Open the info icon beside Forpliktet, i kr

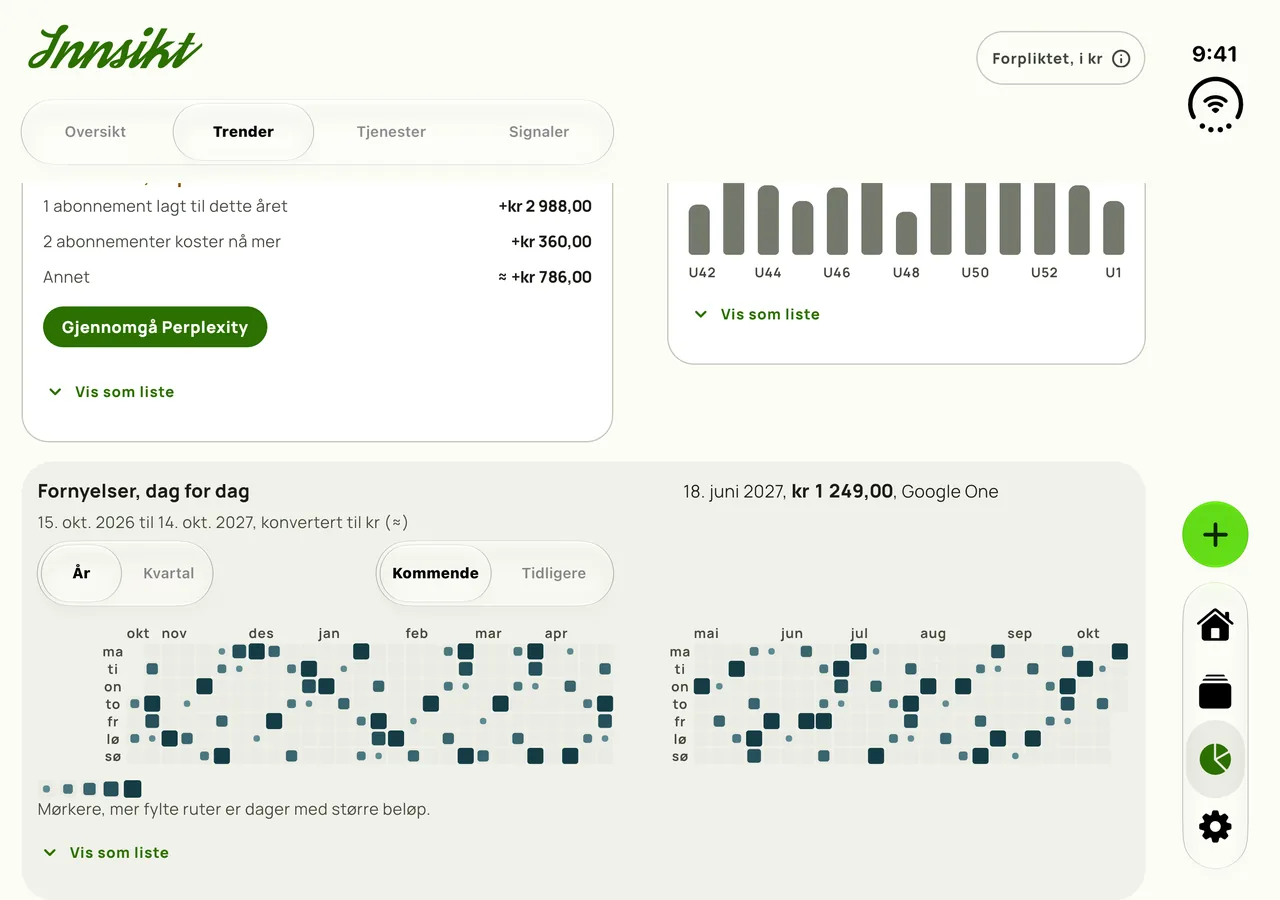[x=1121, y=59]
